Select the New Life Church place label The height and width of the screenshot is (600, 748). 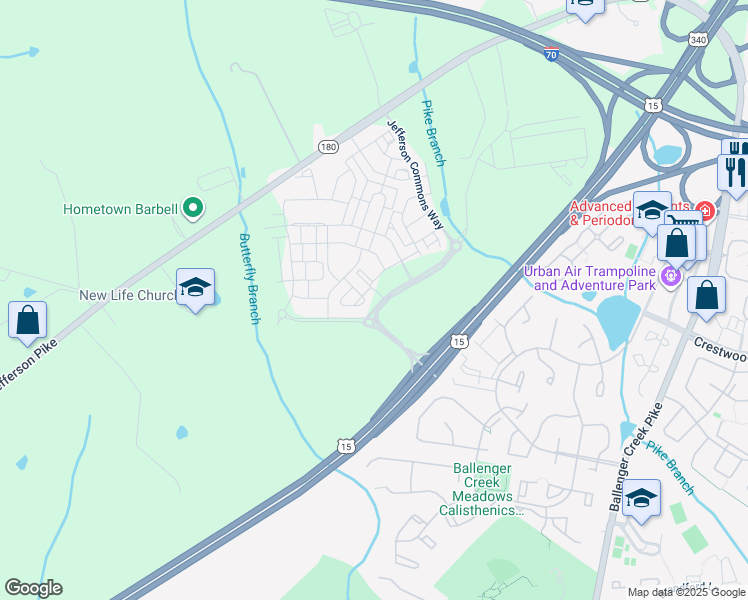point(128,295)
